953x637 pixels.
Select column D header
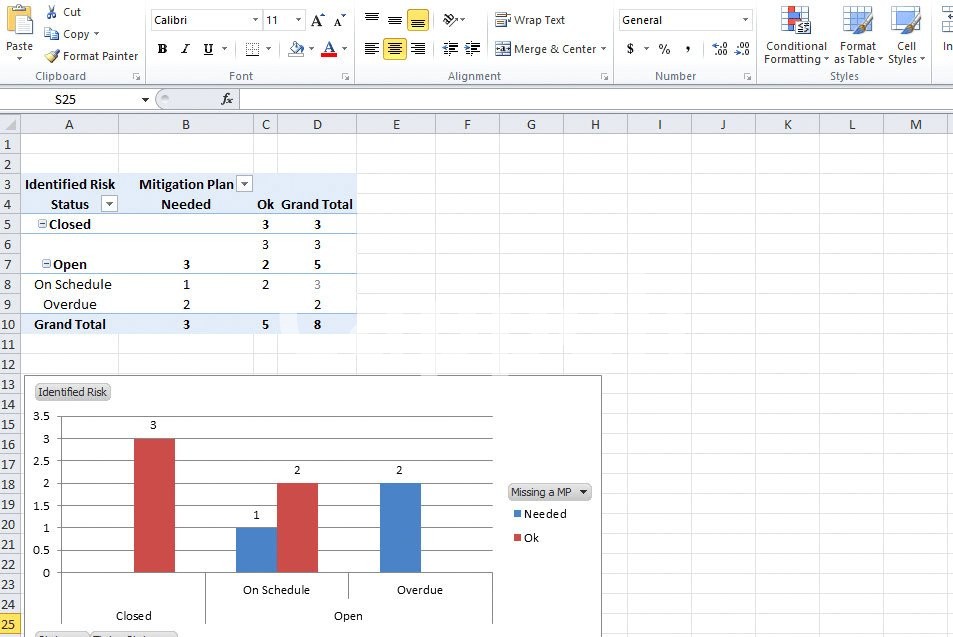[x=317, y=124]
